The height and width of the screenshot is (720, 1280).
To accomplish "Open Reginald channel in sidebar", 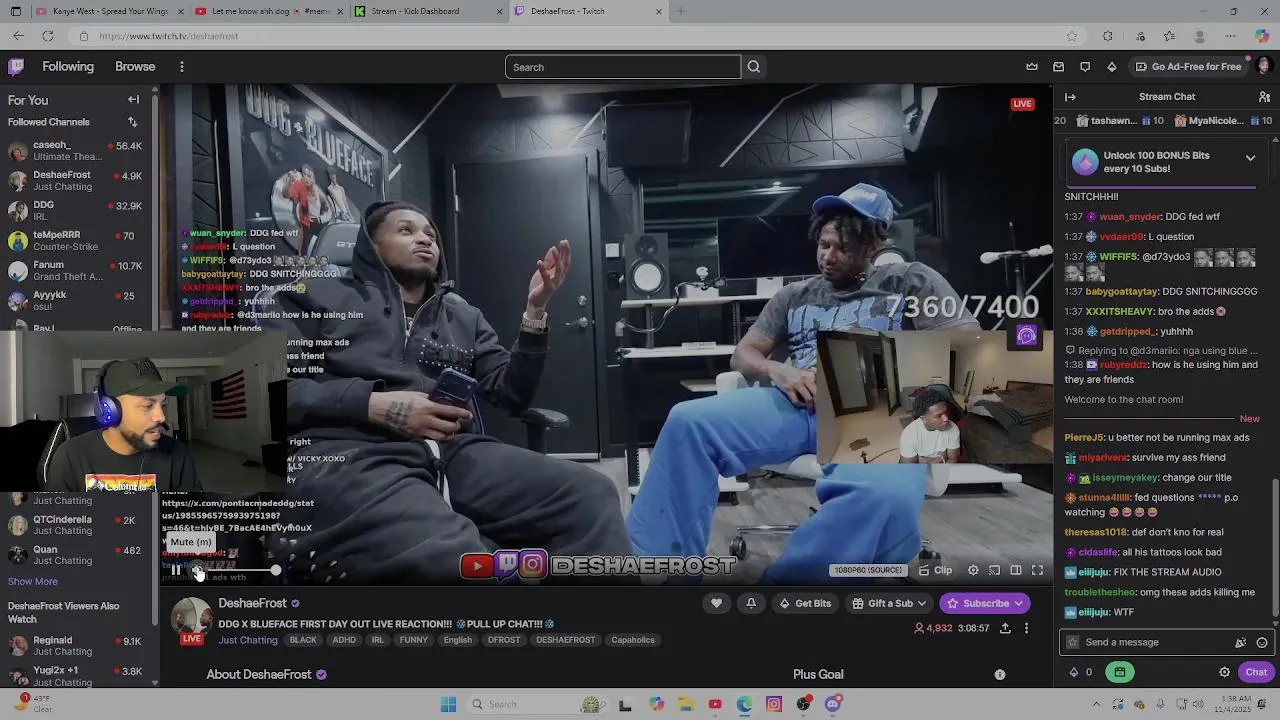I will pyautogui.click(x=76, y=646).
